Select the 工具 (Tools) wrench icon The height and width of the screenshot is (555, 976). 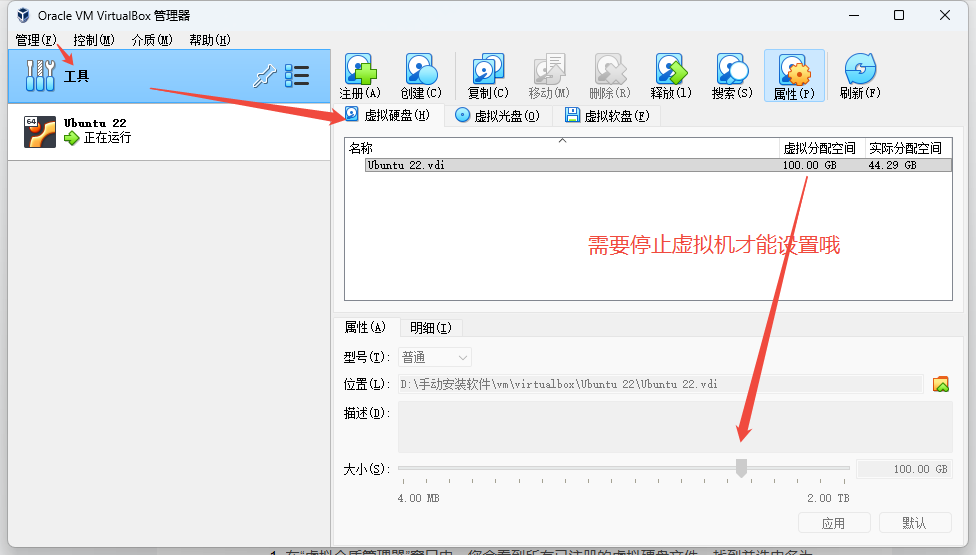pos(40,76)
